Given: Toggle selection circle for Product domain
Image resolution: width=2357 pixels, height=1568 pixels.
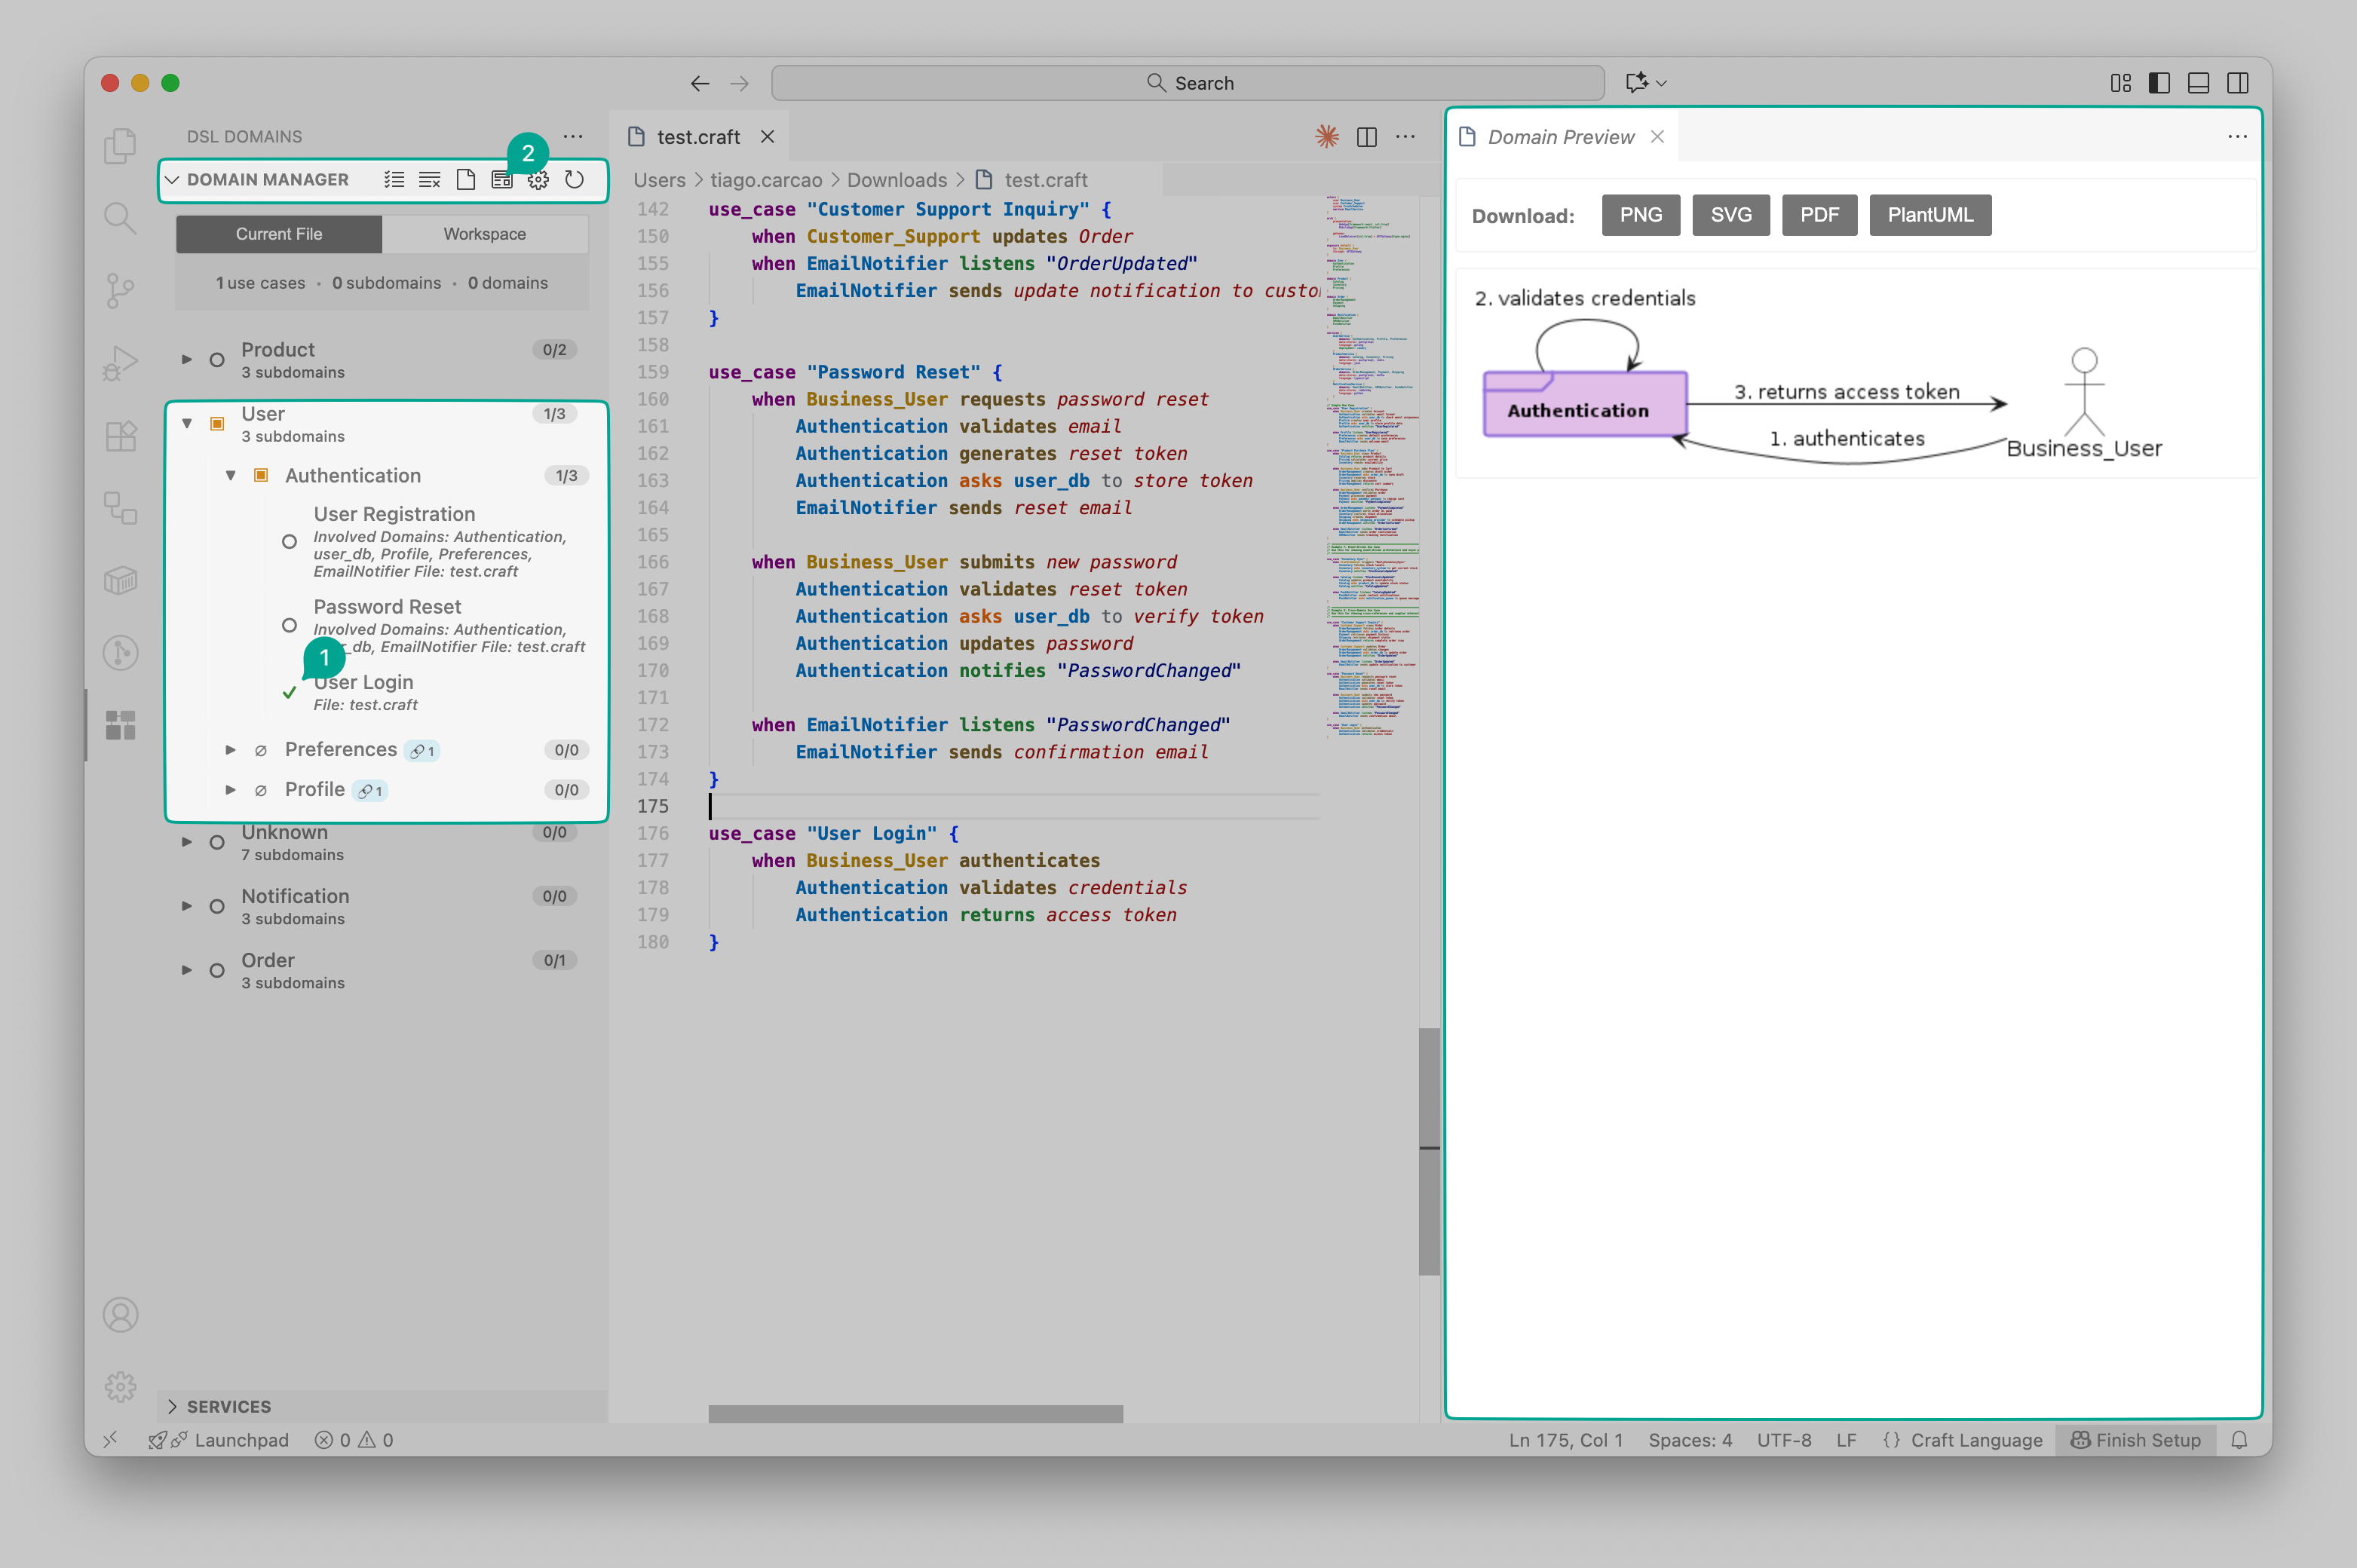Looking at the screenshot, I should (217, 360).
